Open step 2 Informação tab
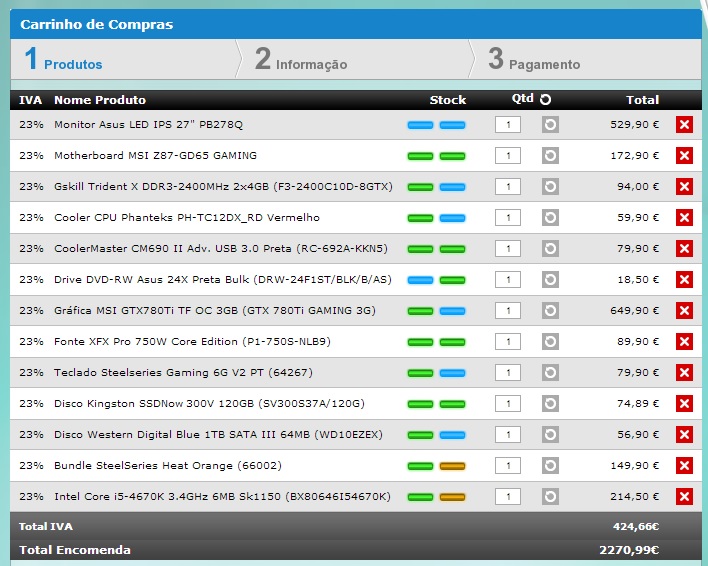Screen dimensions: 708x566 coord(301,60)
